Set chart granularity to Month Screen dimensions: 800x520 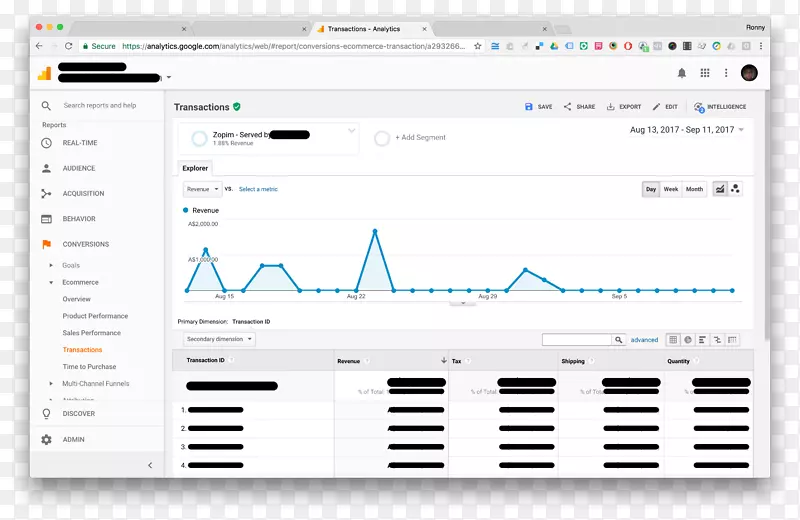694,189
